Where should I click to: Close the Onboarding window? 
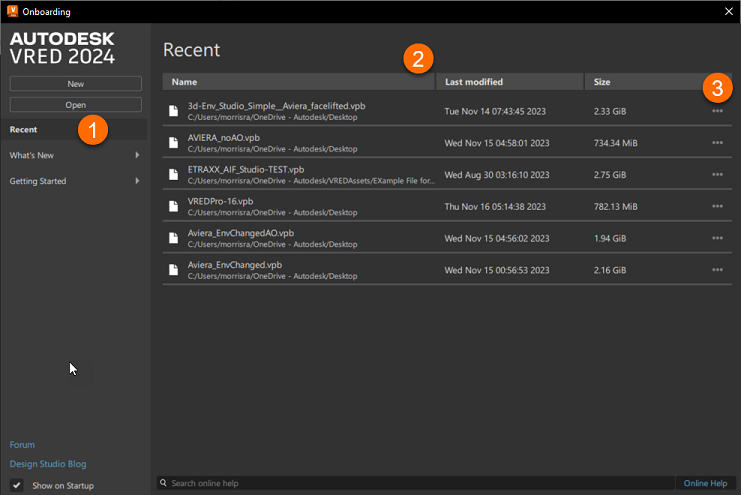(x=729, y=11)
